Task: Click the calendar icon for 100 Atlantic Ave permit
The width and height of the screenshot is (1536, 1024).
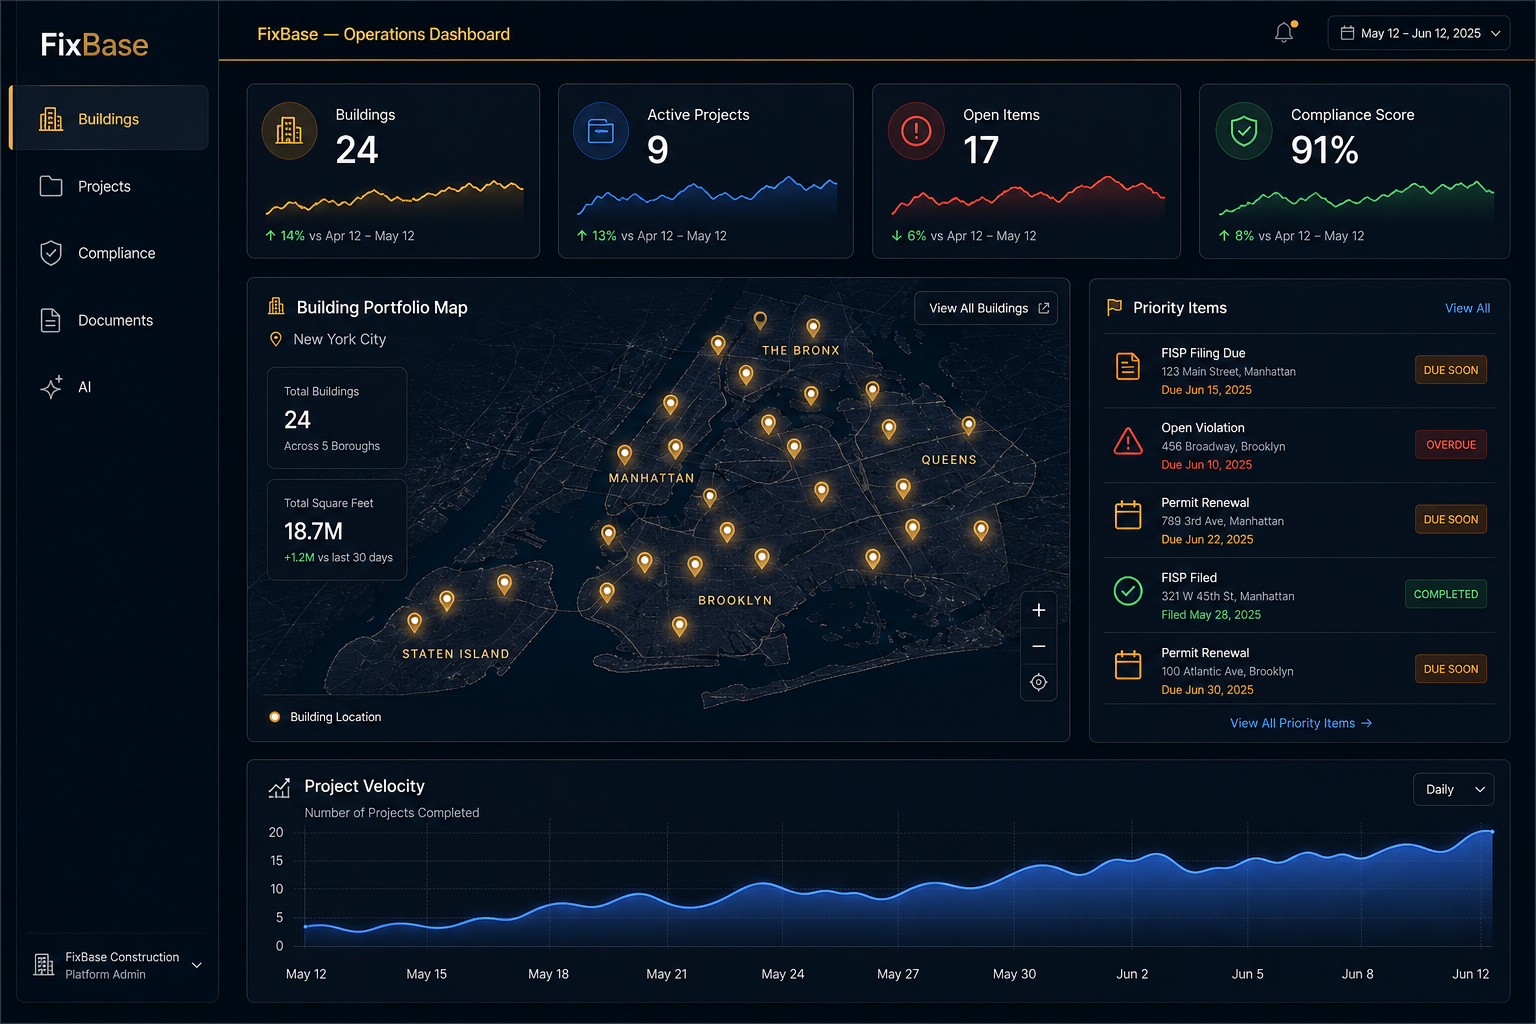Action: [1128, 665]
